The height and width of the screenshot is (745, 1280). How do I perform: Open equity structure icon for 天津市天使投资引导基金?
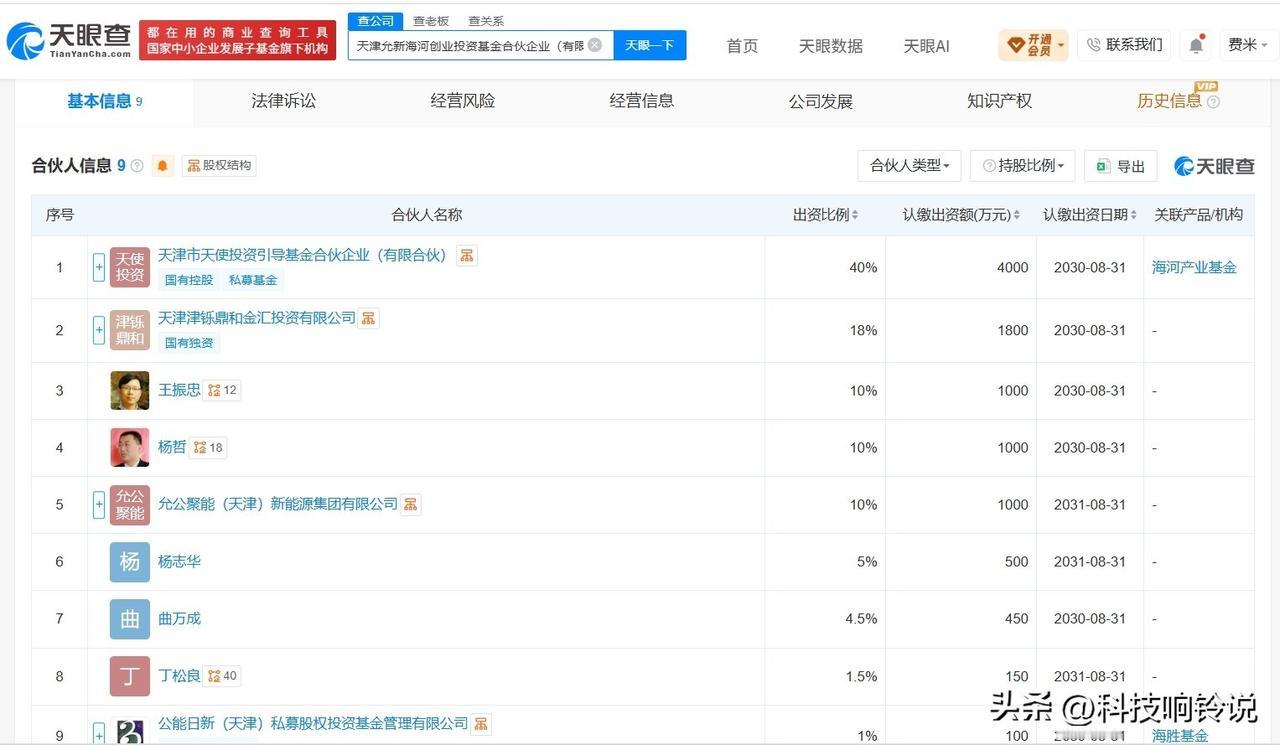tap(466, 255)
